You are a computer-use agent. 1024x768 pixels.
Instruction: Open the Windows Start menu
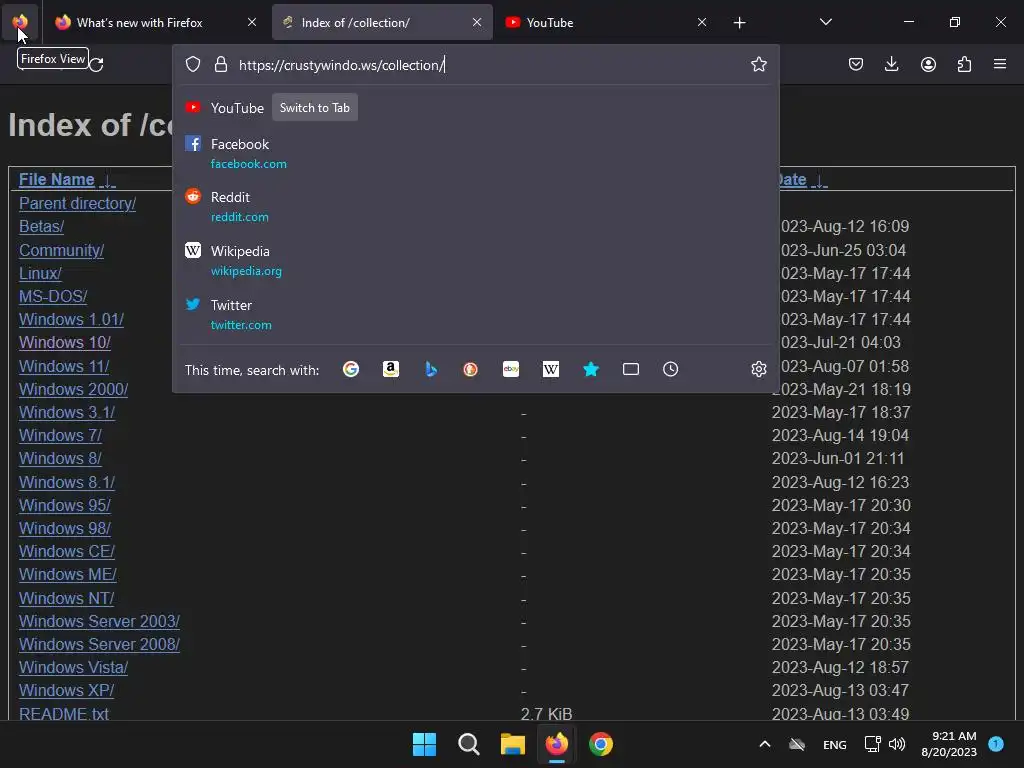tap(424, 744)
